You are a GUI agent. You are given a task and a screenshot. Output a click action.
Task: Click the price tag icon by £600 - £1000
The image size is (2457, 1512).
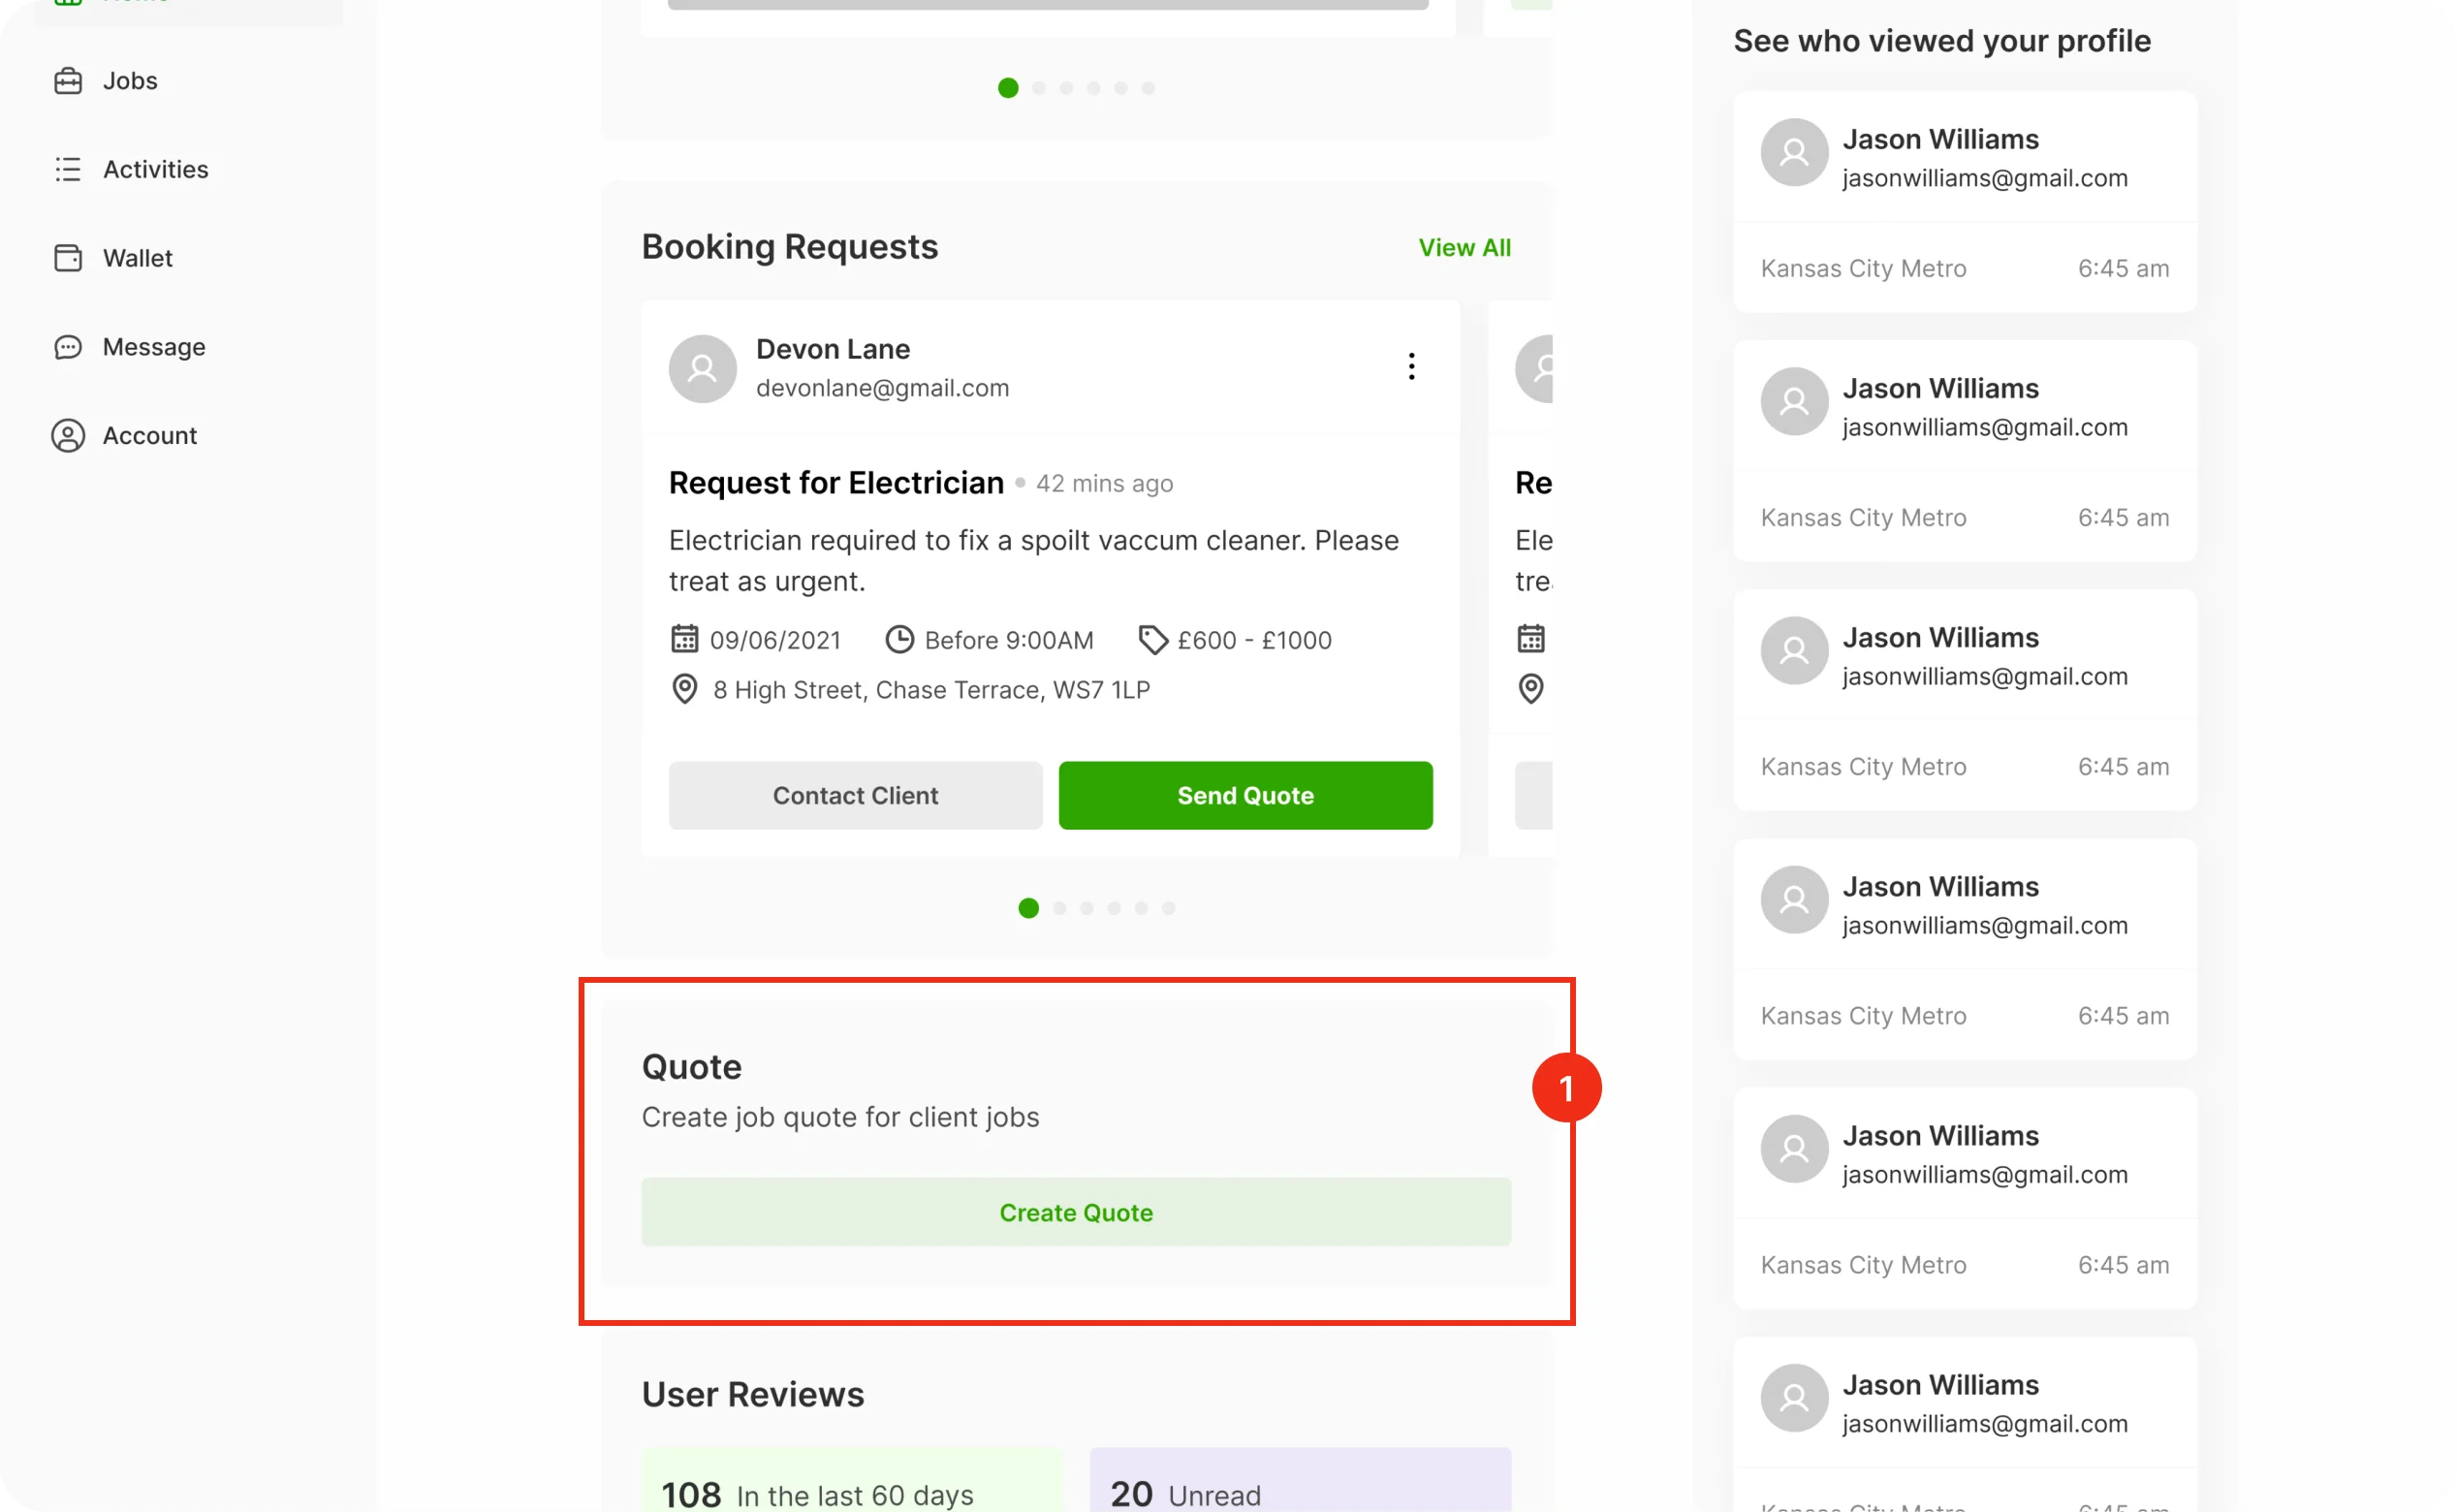click(x=1152, y=640)
